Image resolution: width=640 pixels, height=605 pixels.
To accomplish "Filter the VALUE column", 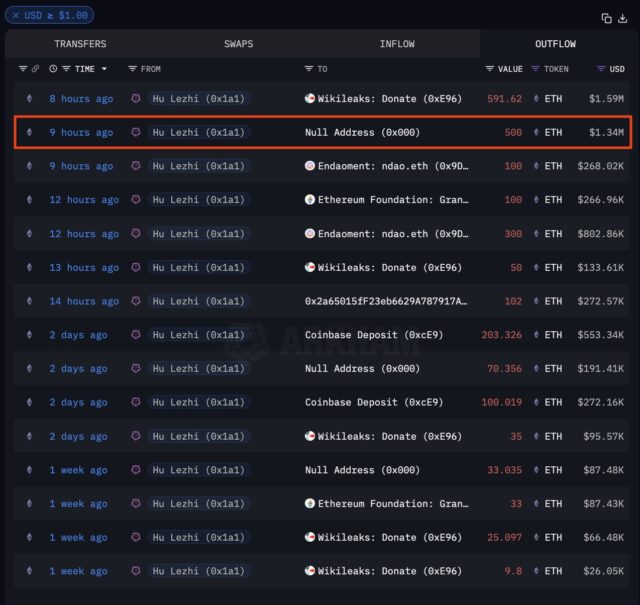I will click(x=489, y=69).
